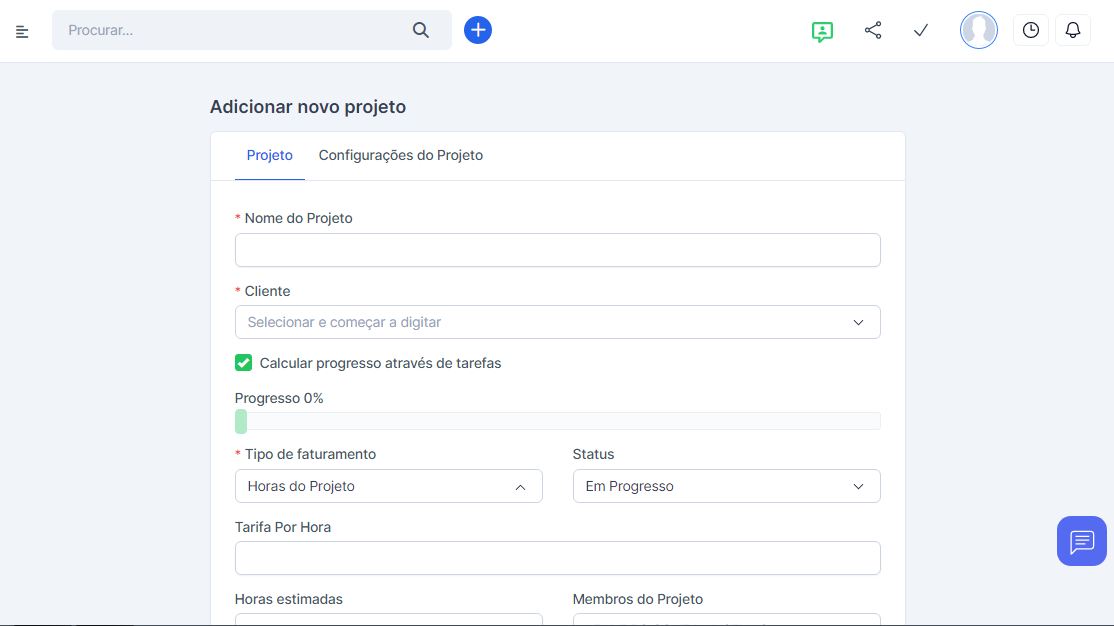Switch to the Projeto tab
The height and width of the screenshot is (626, 1114).
click(270, 155)
